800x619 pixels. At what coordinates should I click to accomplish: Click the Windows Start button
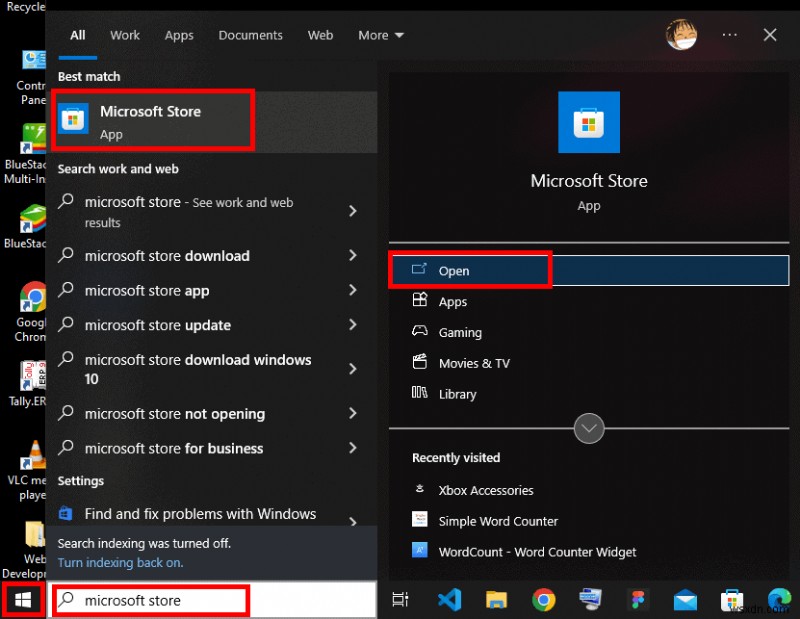23,600
